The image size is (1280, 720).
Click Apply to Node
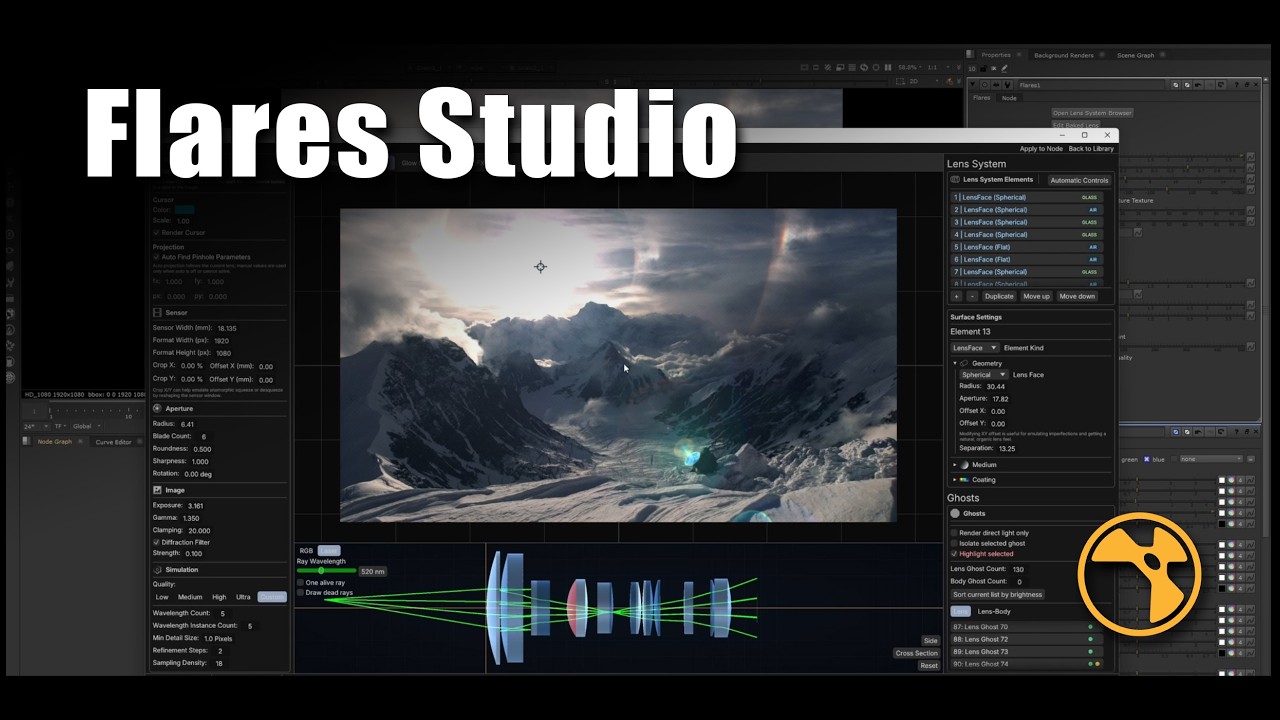click(1041, 149)
